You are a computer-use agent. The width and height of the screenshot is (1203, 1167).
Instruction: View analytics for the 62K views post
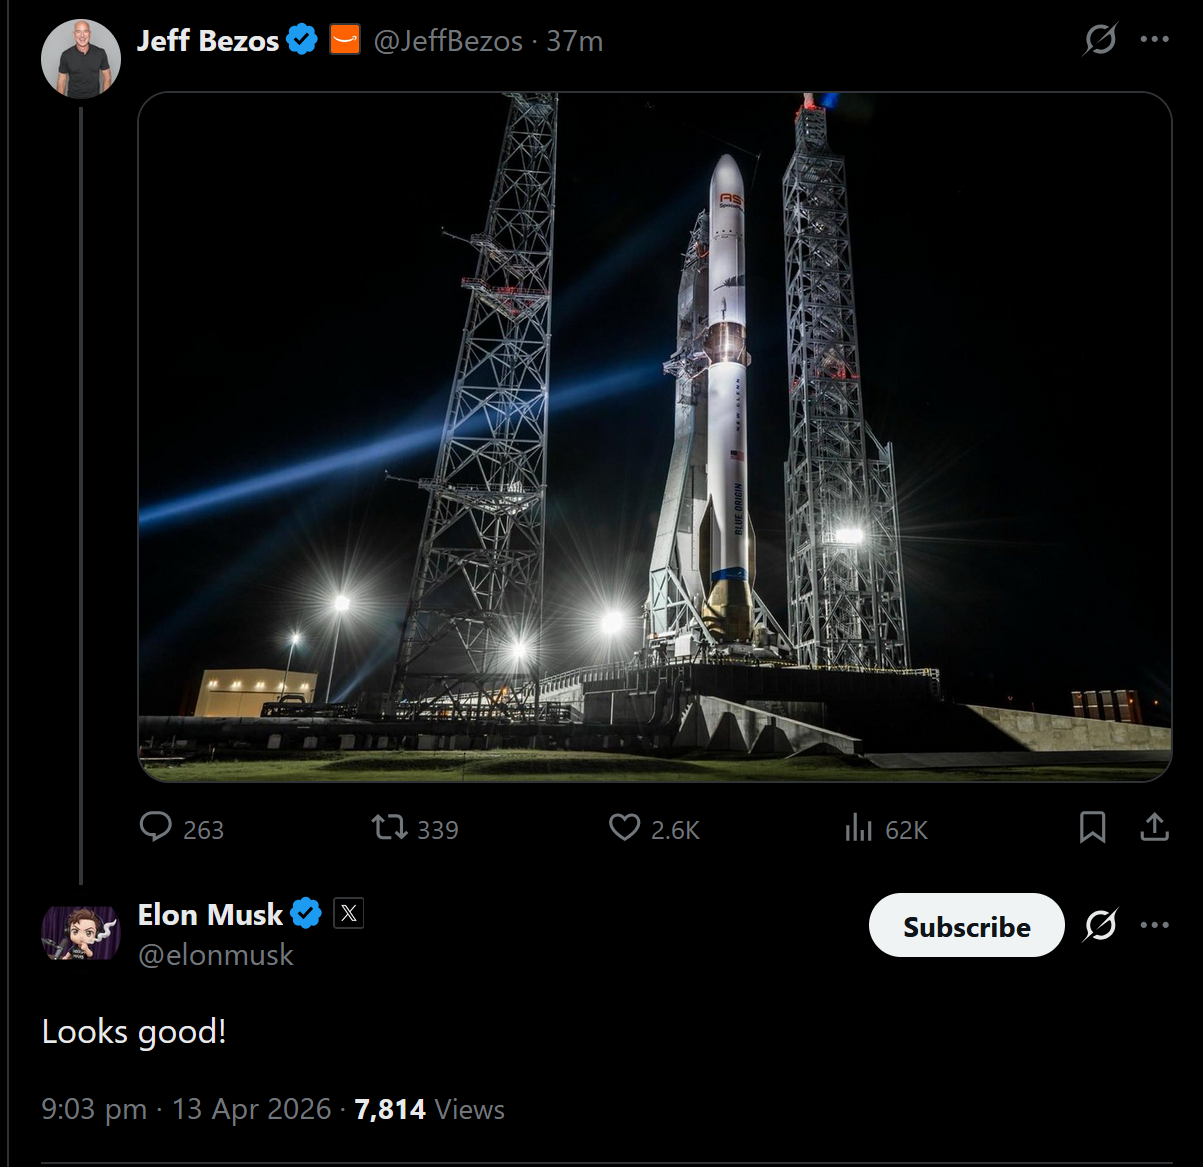click(x=859, y=827)
